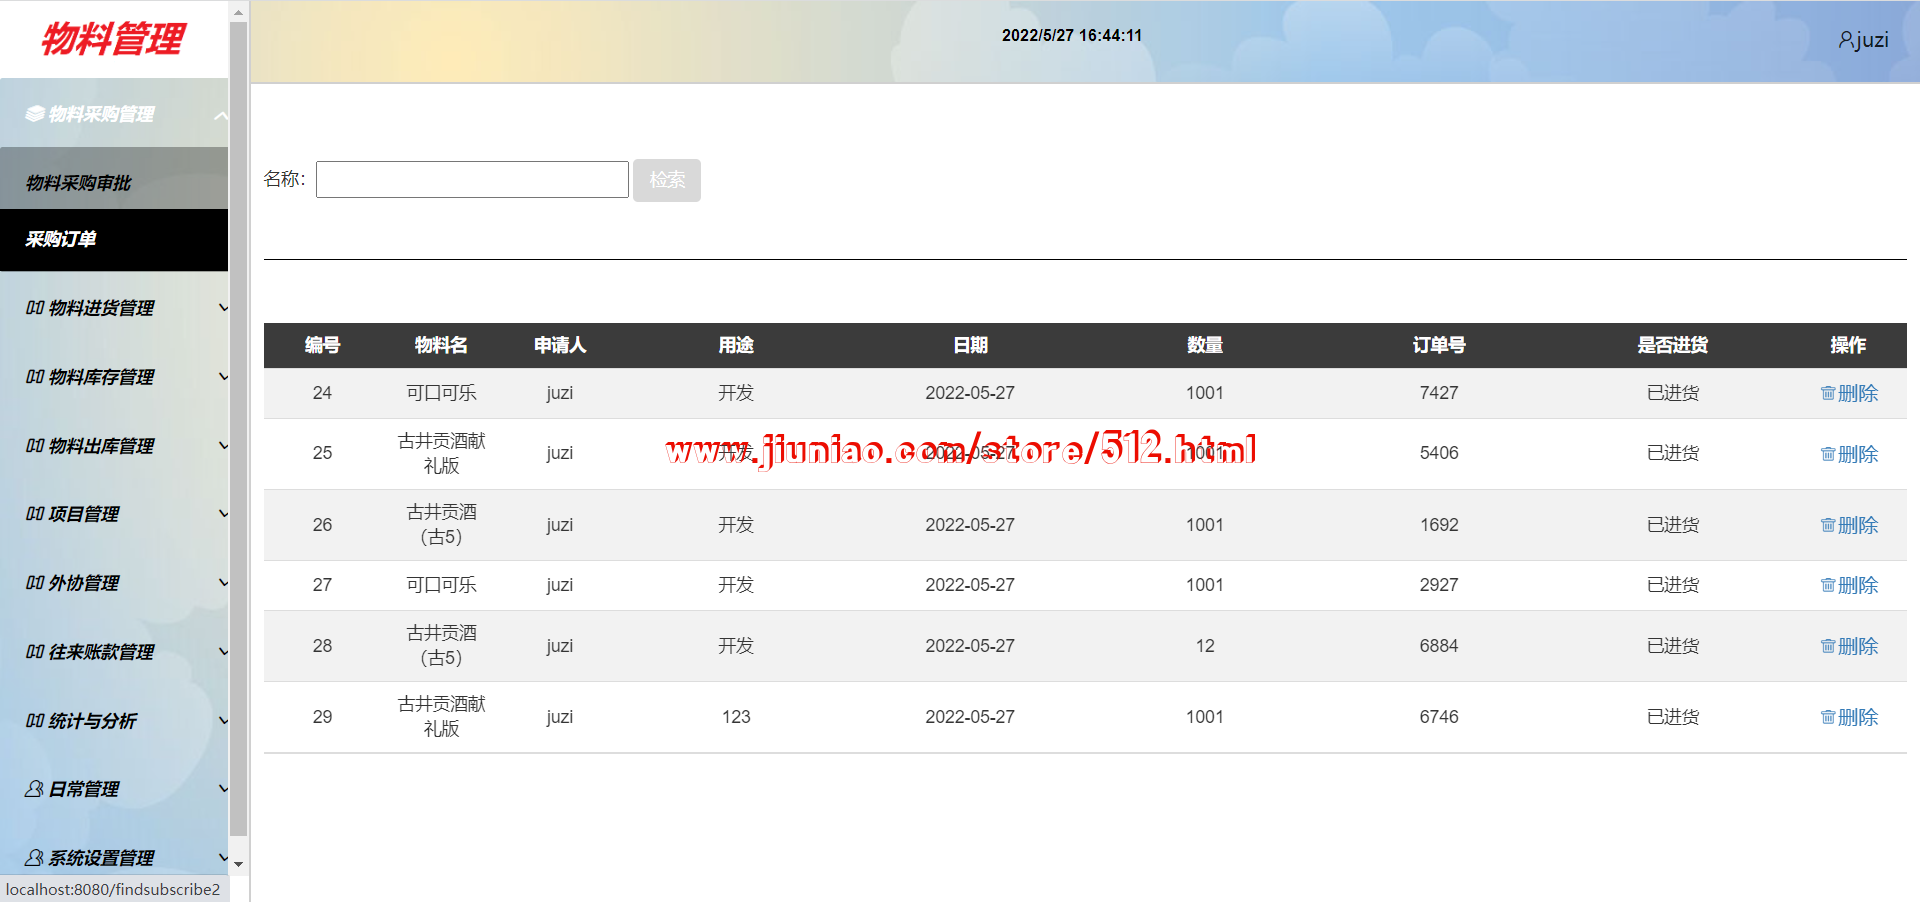Expand the 统计与分析 chevron
Screen dimensions: 1920x902
tap(223, 721)
